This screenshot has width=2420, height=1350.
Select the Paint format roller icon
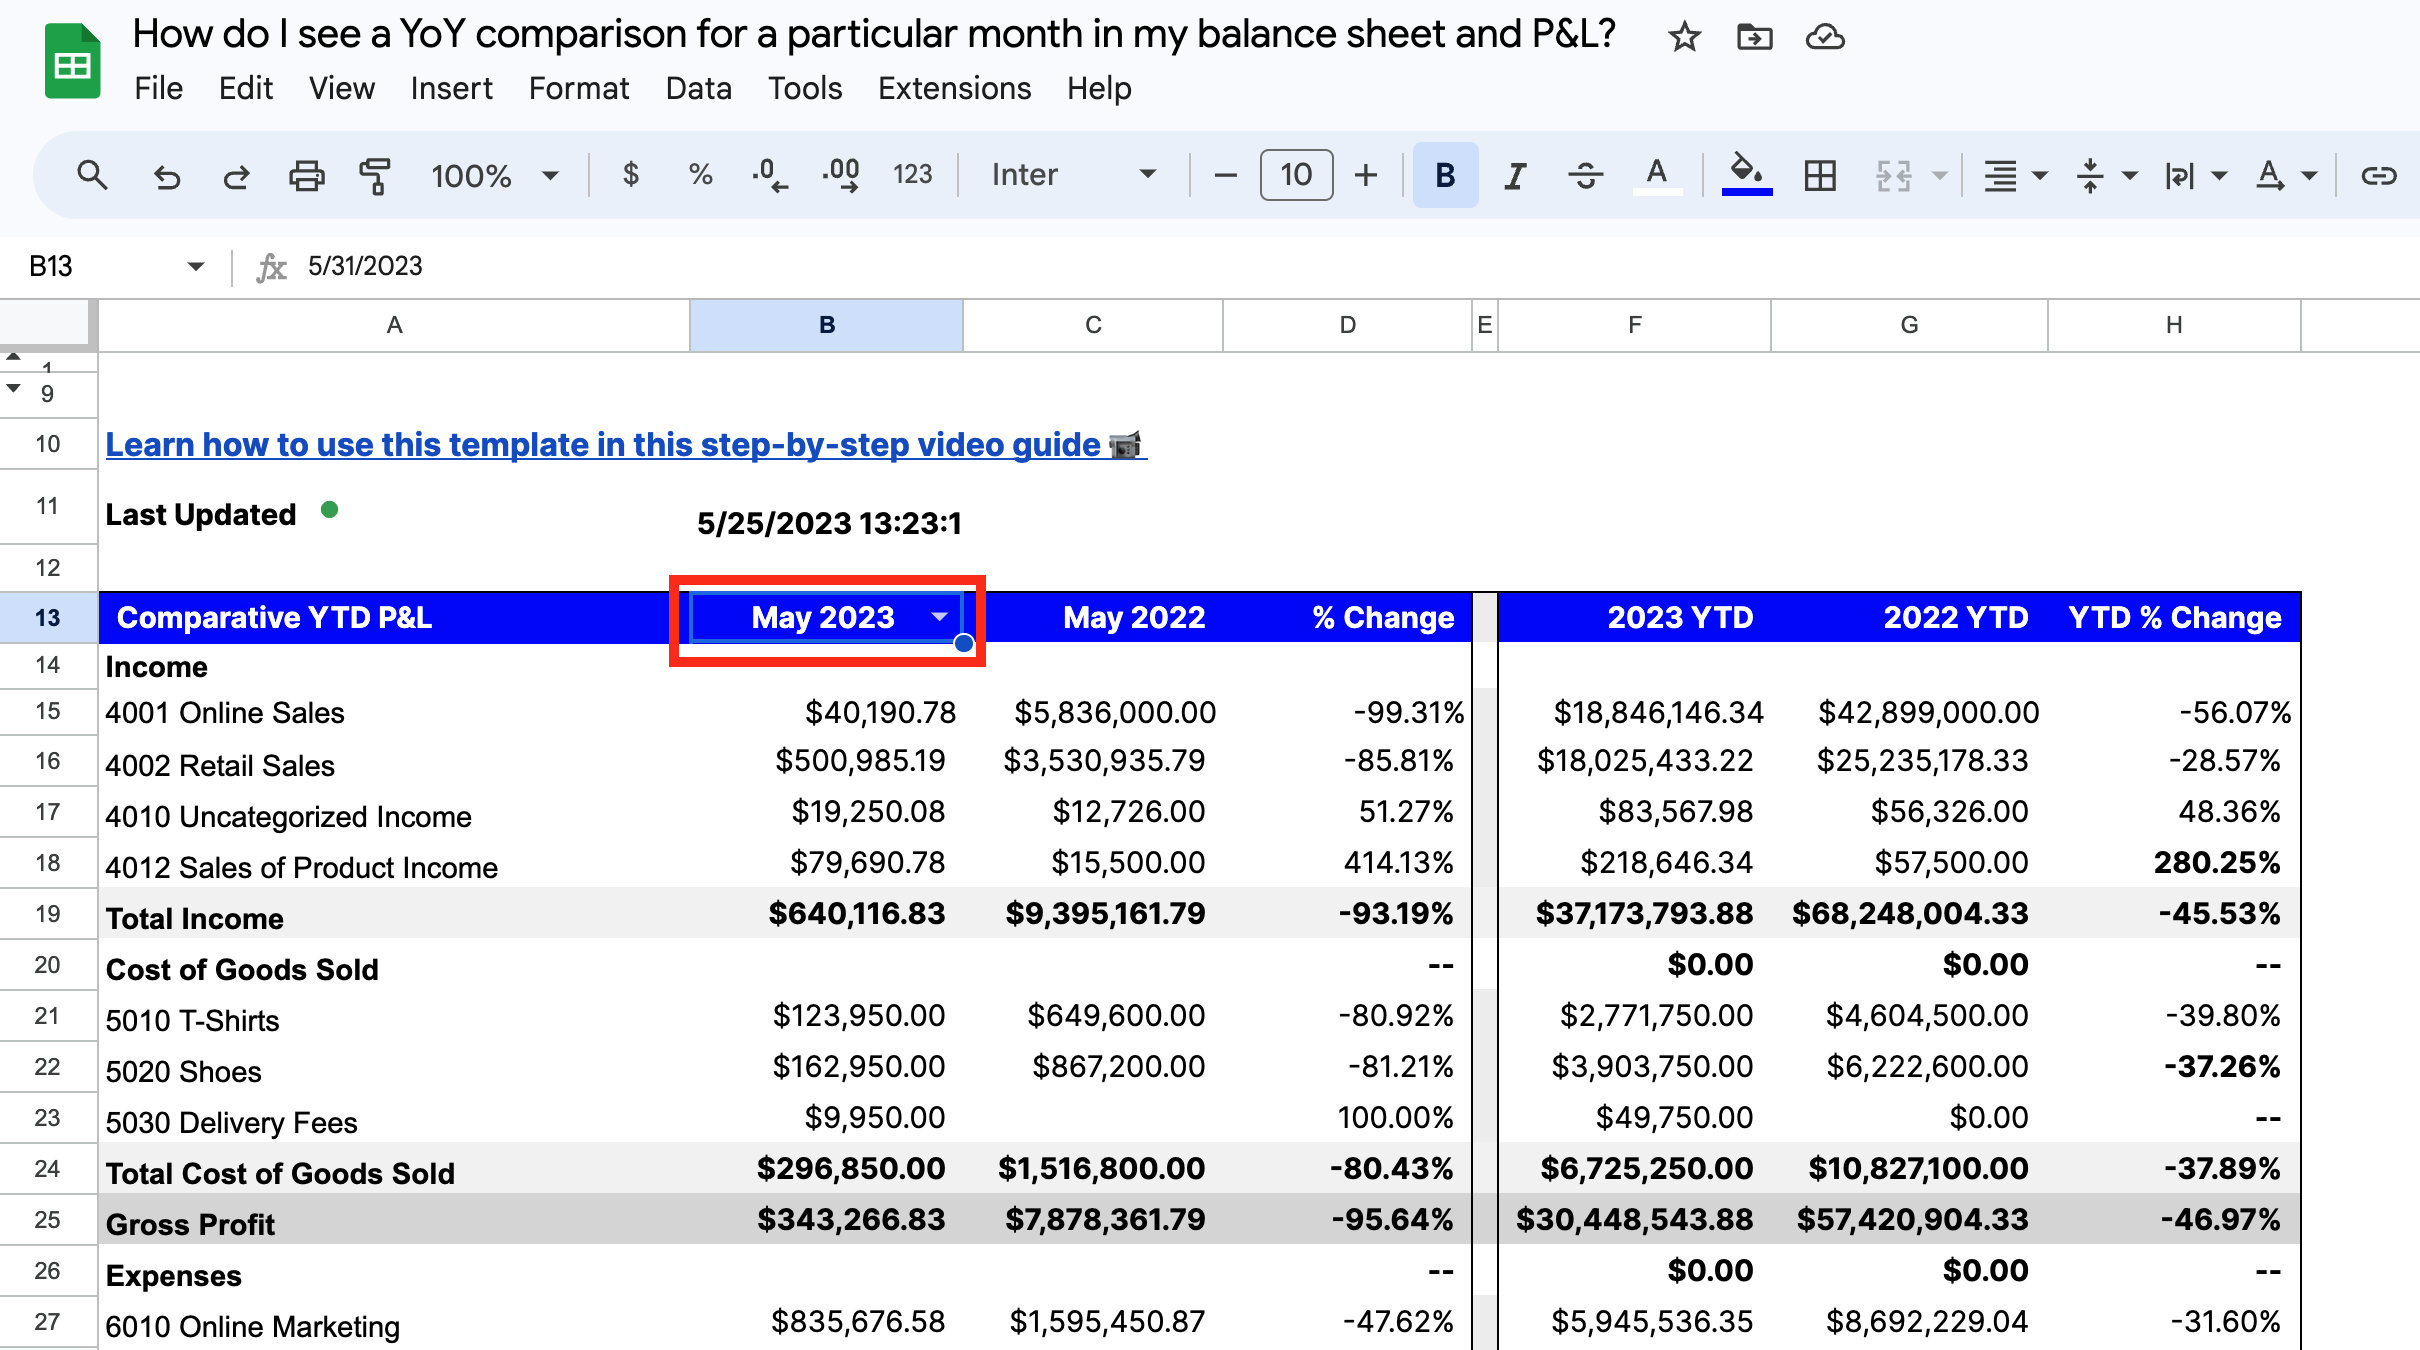(x=375, y=176)
